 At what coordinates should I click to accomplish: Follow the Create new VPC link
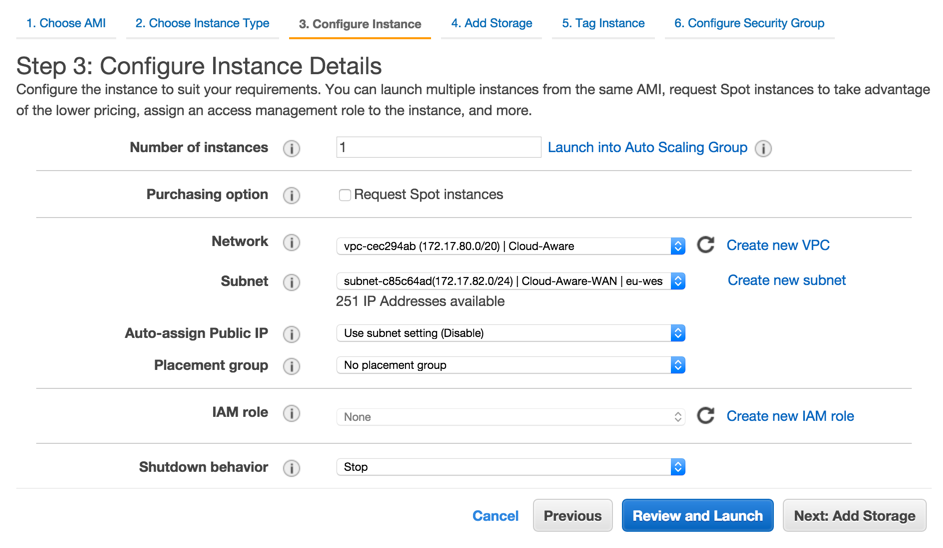click(778, 245)
